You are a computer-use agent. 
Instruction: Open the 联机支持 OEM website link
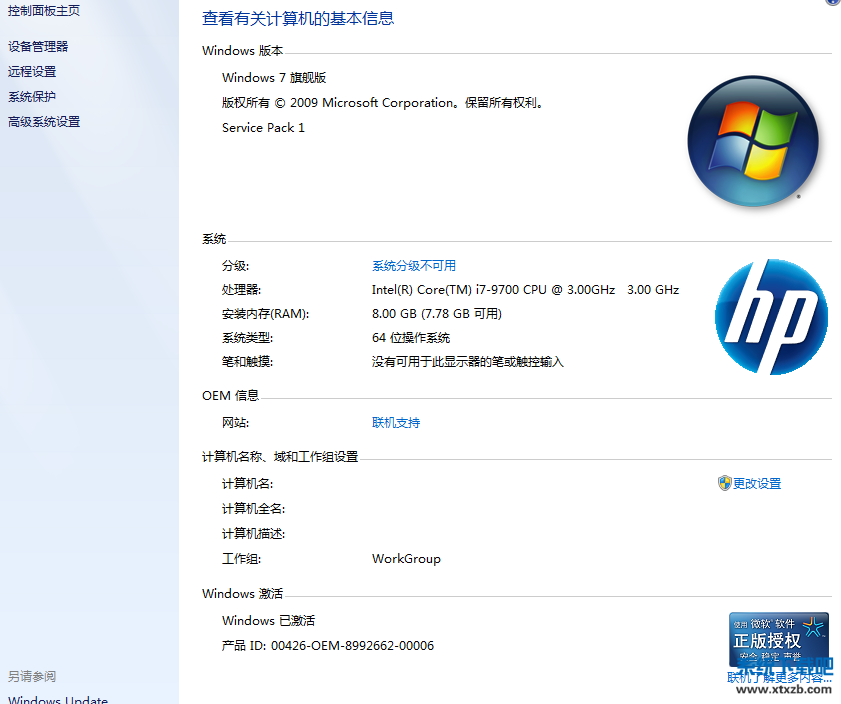point(396,423)
